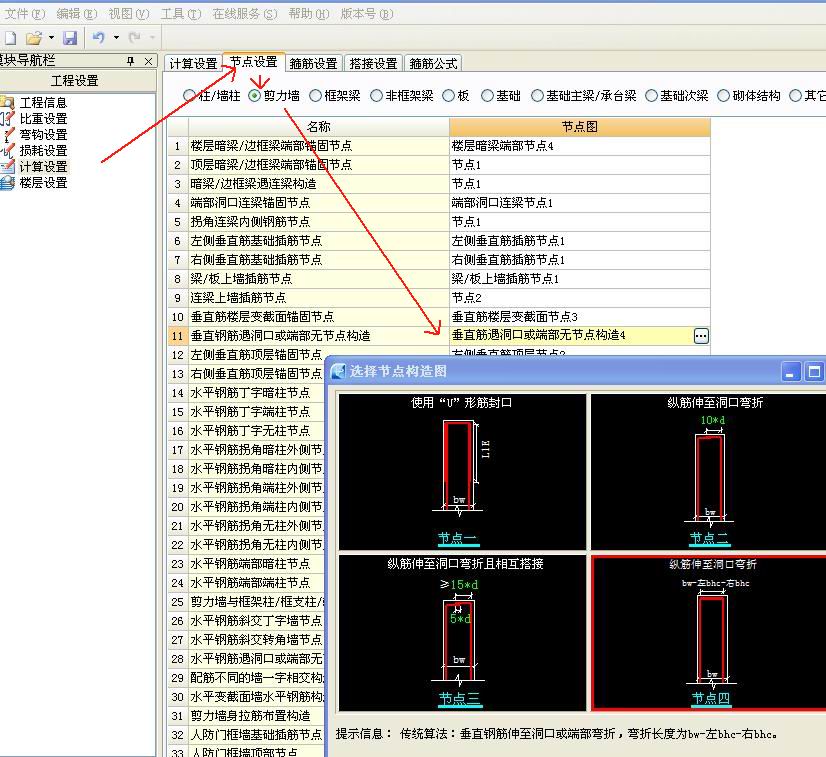Click the 10*d value in node two diagram

pos(713,420)
